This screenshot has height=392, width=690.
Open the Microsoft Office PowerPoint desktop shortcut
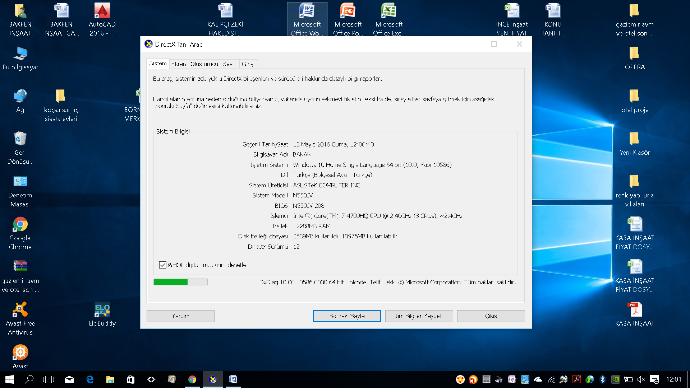[348, 18]
